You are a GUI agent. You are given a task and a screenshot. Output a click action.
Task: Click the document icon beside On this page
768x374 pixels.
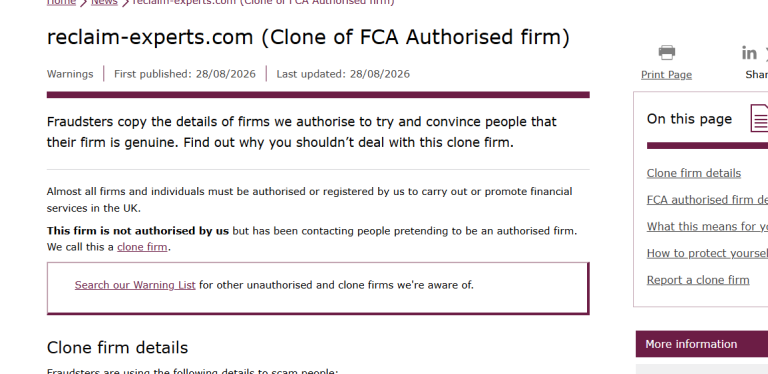click(759, 117)
